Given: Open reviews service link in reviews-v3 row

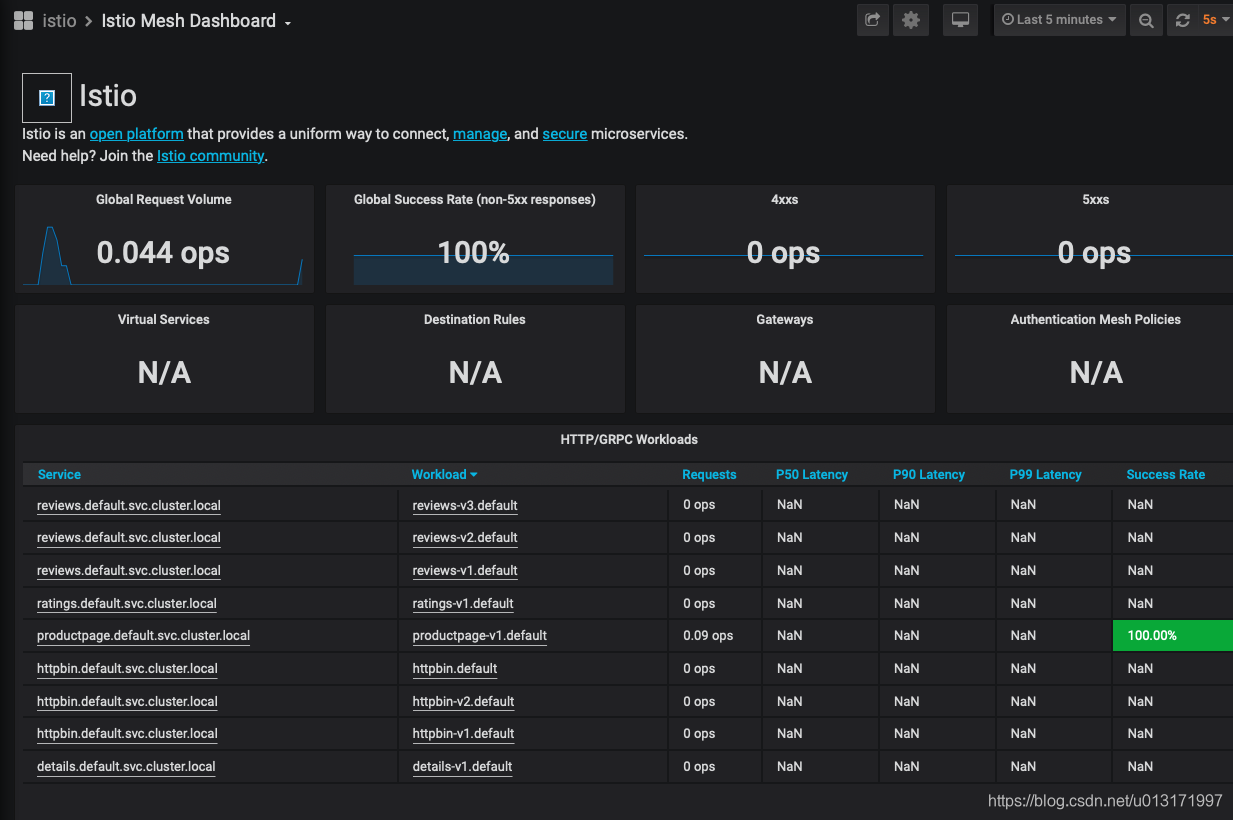Looking at the screenshot, I should click(129, 505).
